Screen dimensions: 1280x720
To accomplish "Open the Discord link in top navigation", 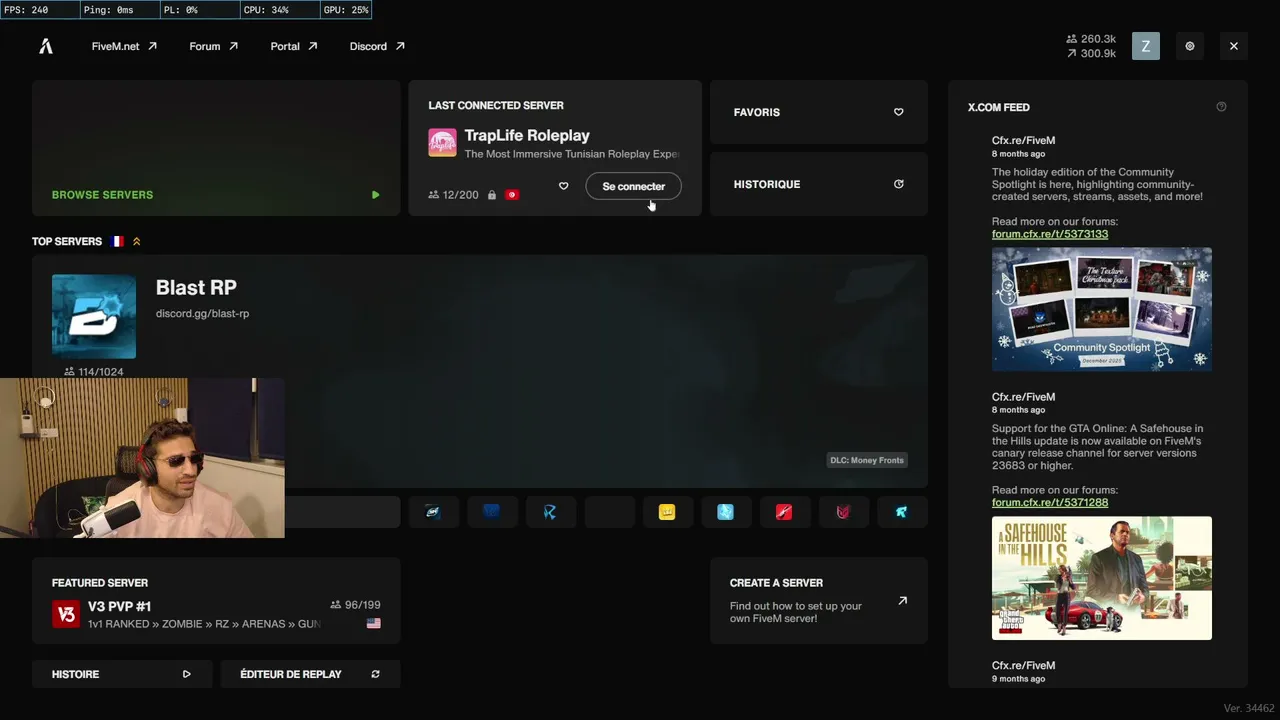I will point(377,46).
